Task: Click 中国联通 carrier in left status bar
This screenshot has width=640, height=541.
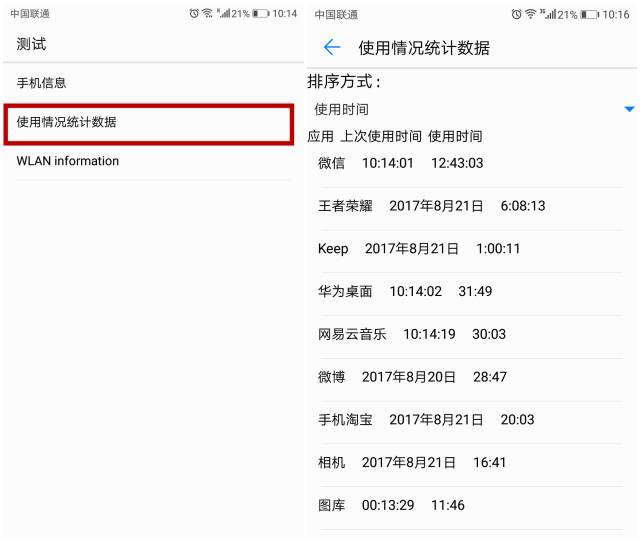Action: click(x=30, y=14)
